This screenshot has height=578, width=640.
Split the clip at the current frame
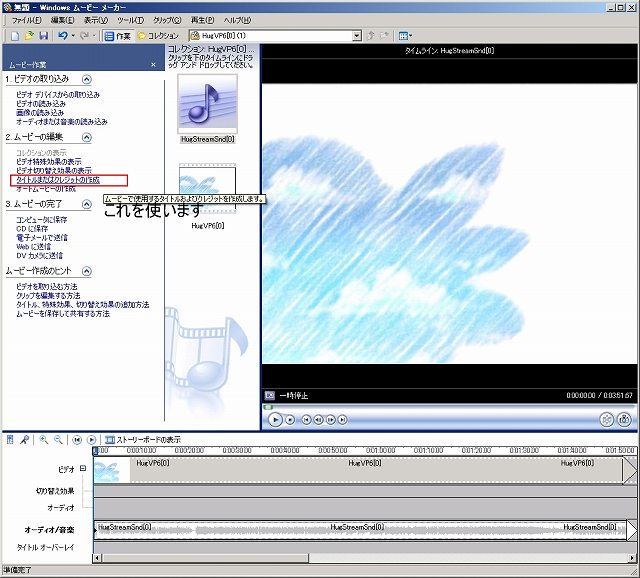607,420
